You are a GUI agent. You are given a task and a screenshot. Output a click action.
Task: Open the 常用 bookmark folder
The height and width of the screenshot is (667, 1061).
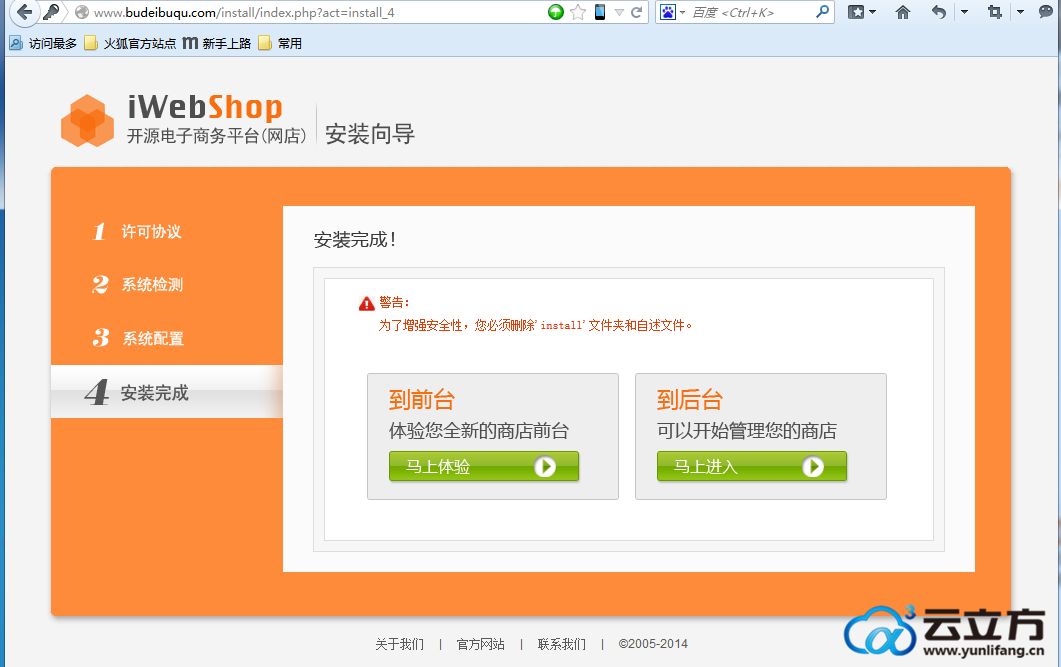280,43
